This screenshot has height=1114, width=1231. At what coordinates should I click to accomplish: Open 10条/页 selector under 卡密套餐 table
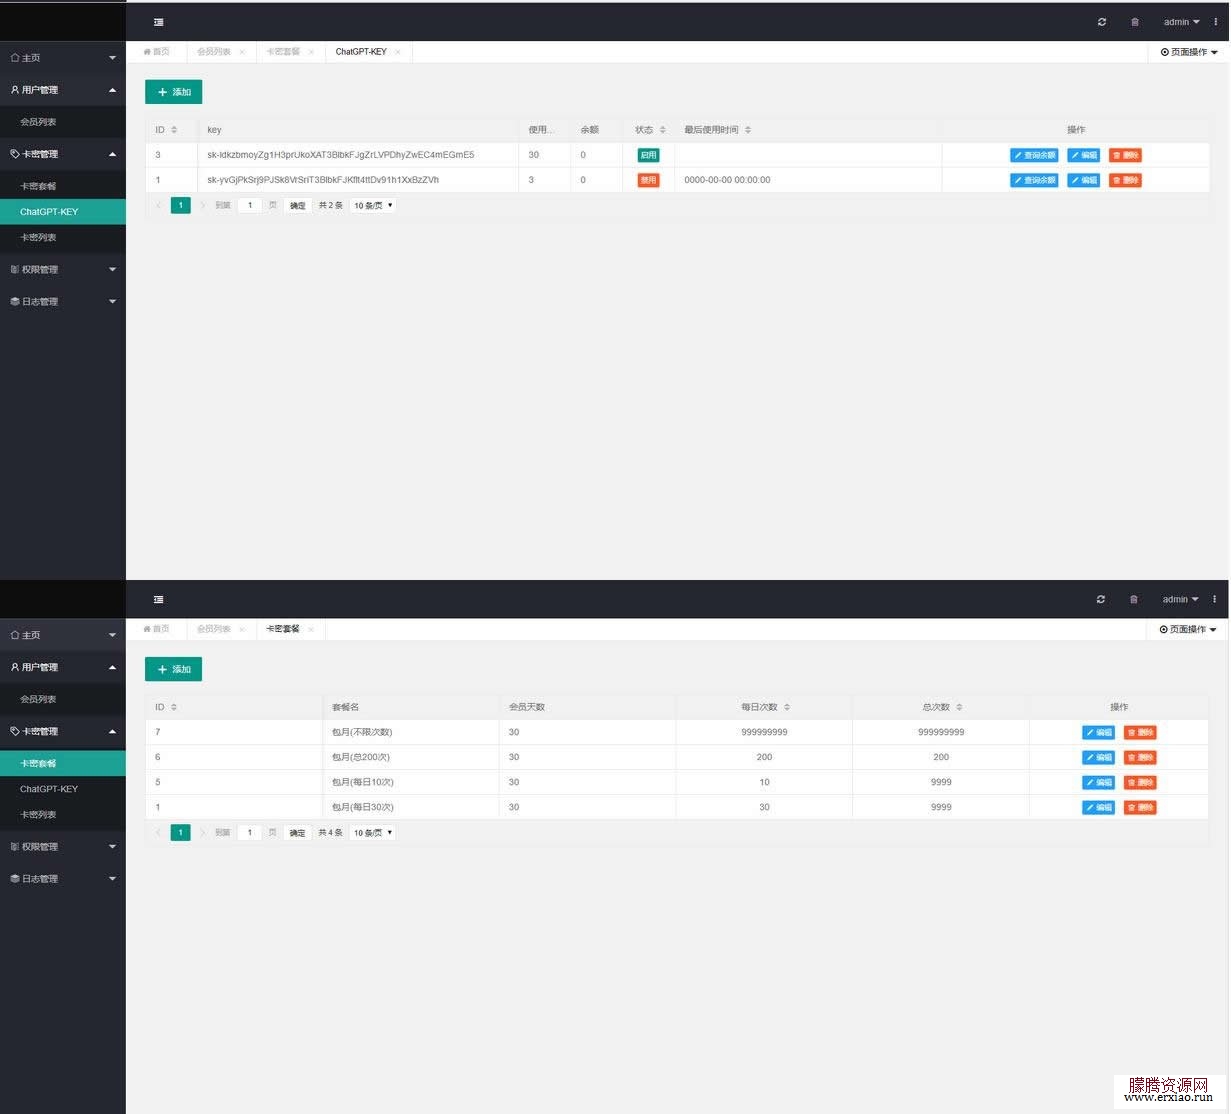coord(373,832)
